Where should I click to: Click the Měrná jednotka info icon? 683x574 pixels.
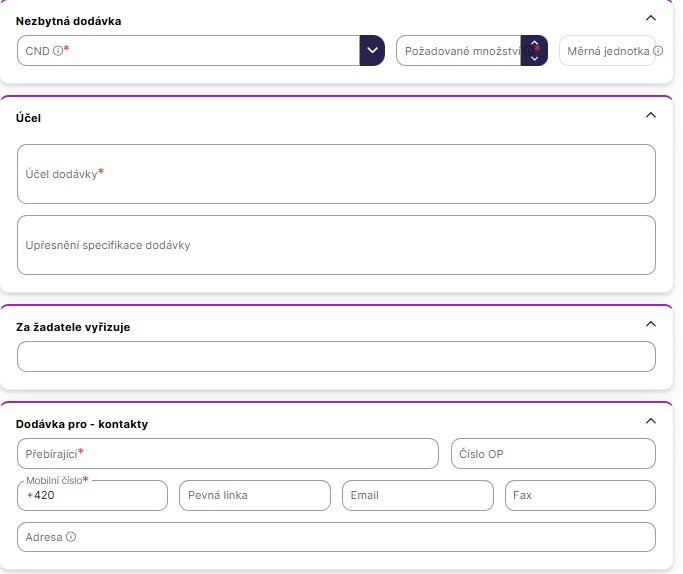658,51
